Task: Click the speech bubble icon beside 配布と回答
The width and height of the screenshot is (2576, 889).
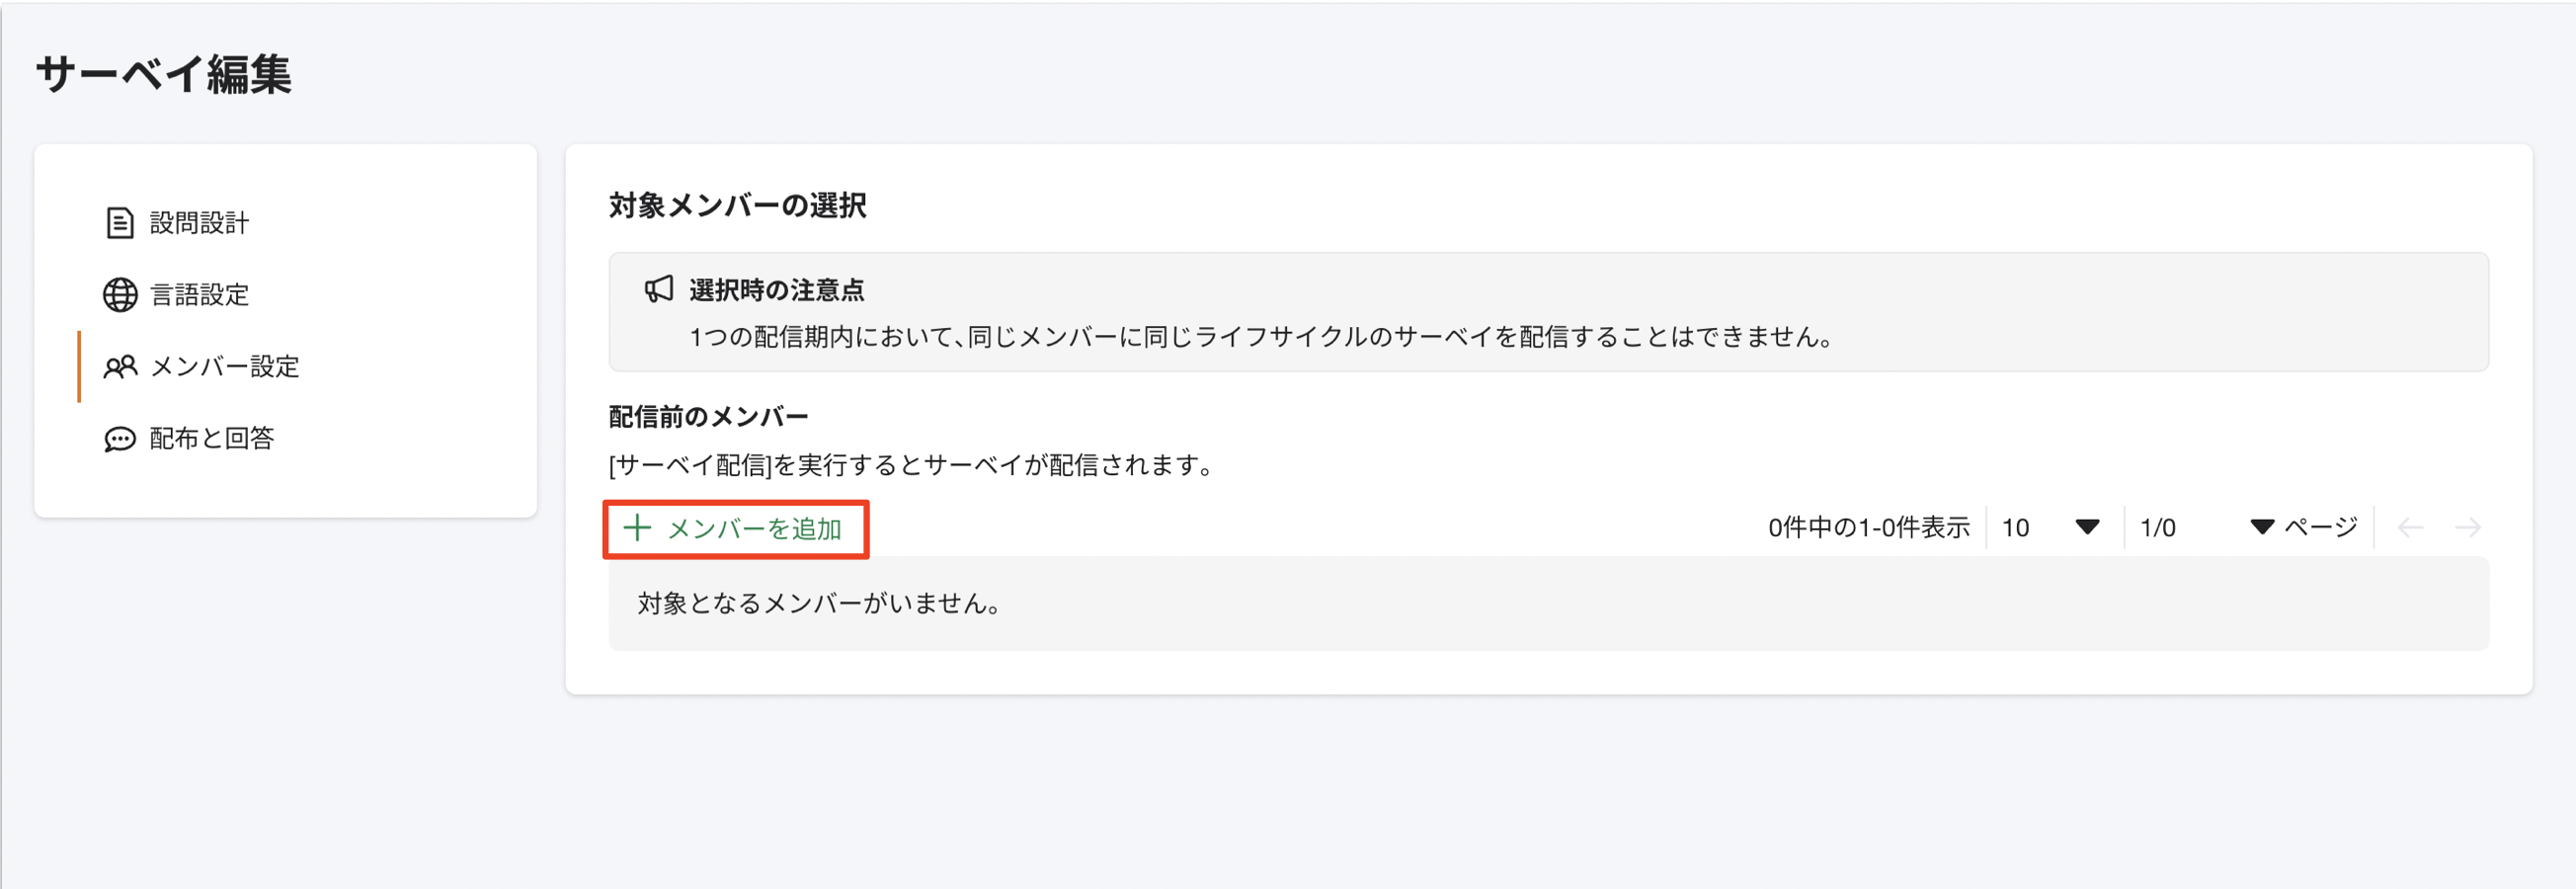Action: (119, 438)
